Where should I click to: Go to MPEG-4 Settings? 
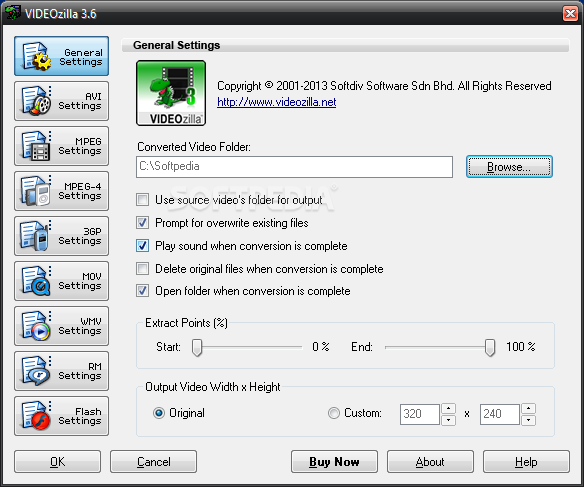pos(61,191)
